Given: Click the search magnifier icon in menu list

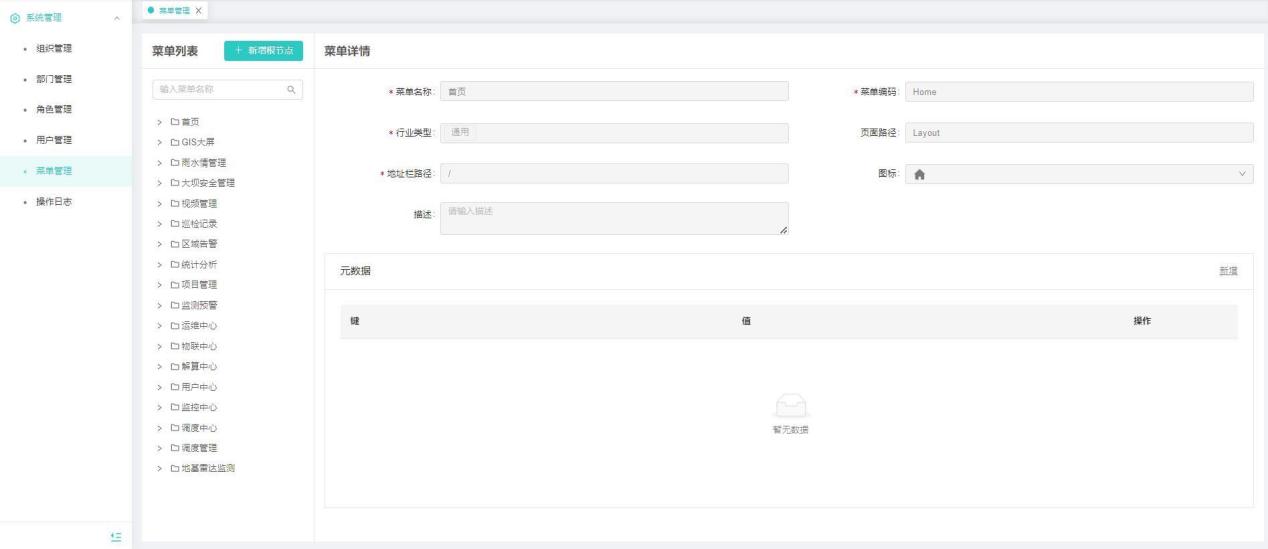Looking at the screenshot, I should point(291,90).
